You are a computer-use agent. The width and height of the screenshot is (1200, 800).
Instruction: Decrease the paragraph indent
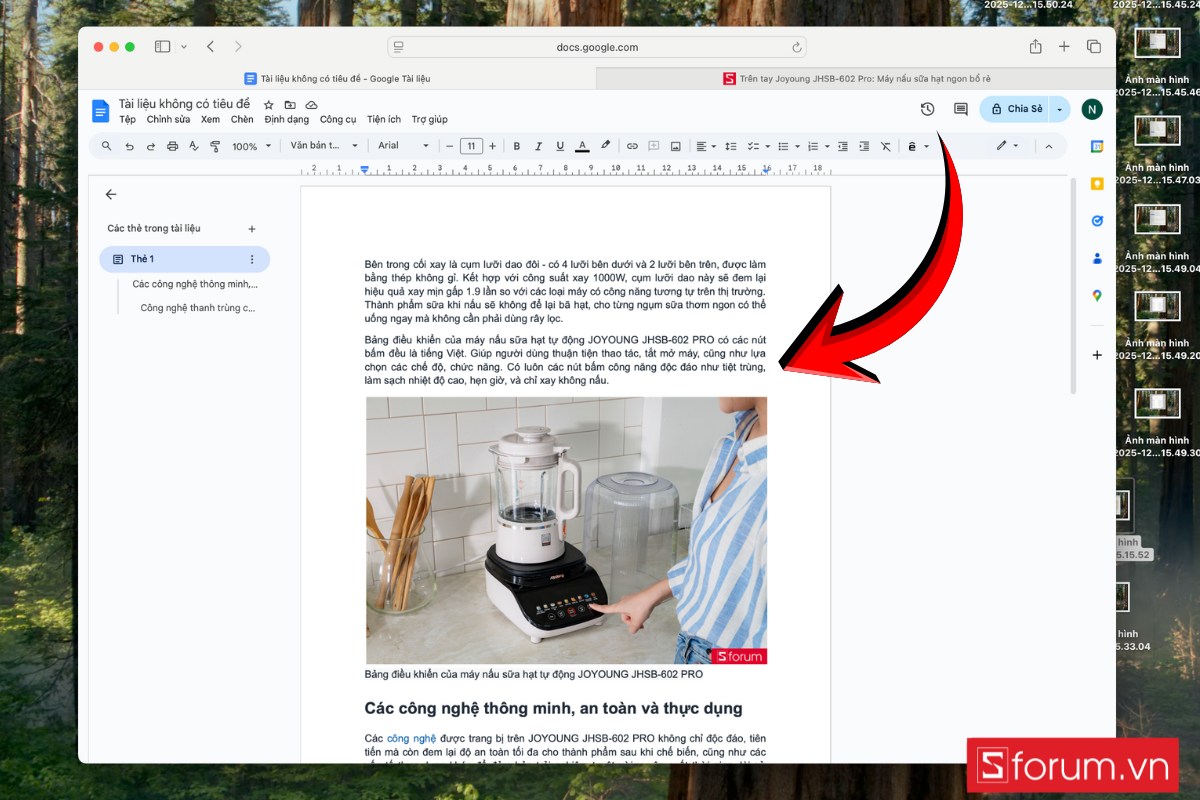843,146
